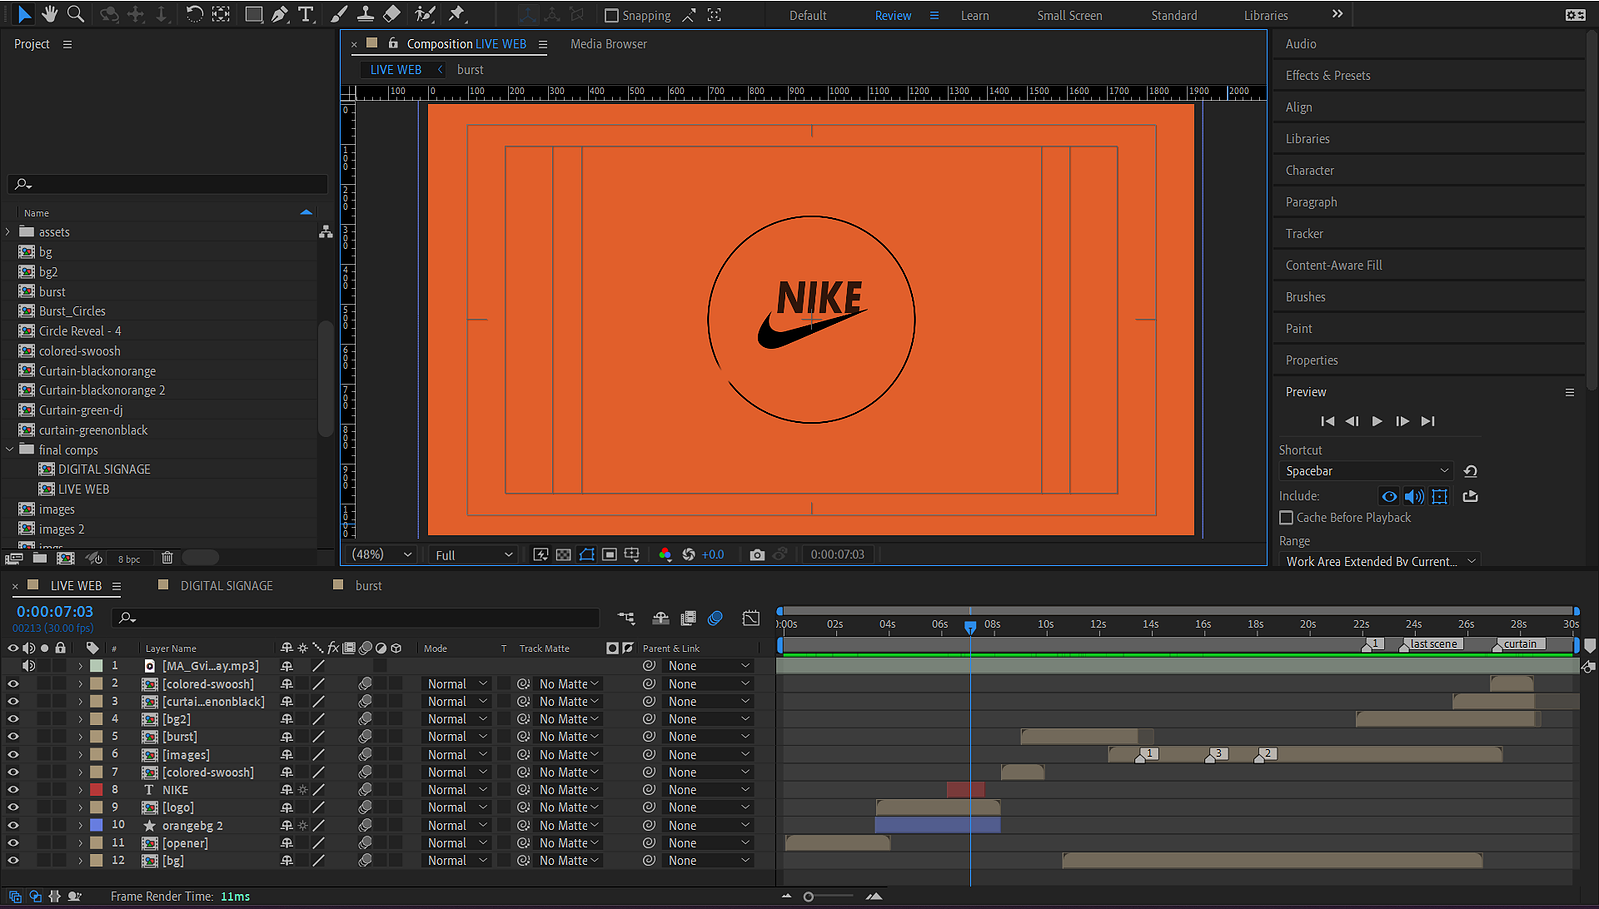The width and height of the screenshot is (1599, 909).
Task: Hide the NIKE text layer
Action: 13,790
